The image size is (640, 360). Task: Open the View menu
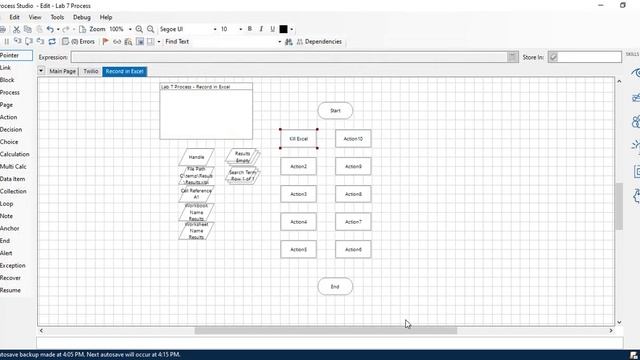pos(35,17)
